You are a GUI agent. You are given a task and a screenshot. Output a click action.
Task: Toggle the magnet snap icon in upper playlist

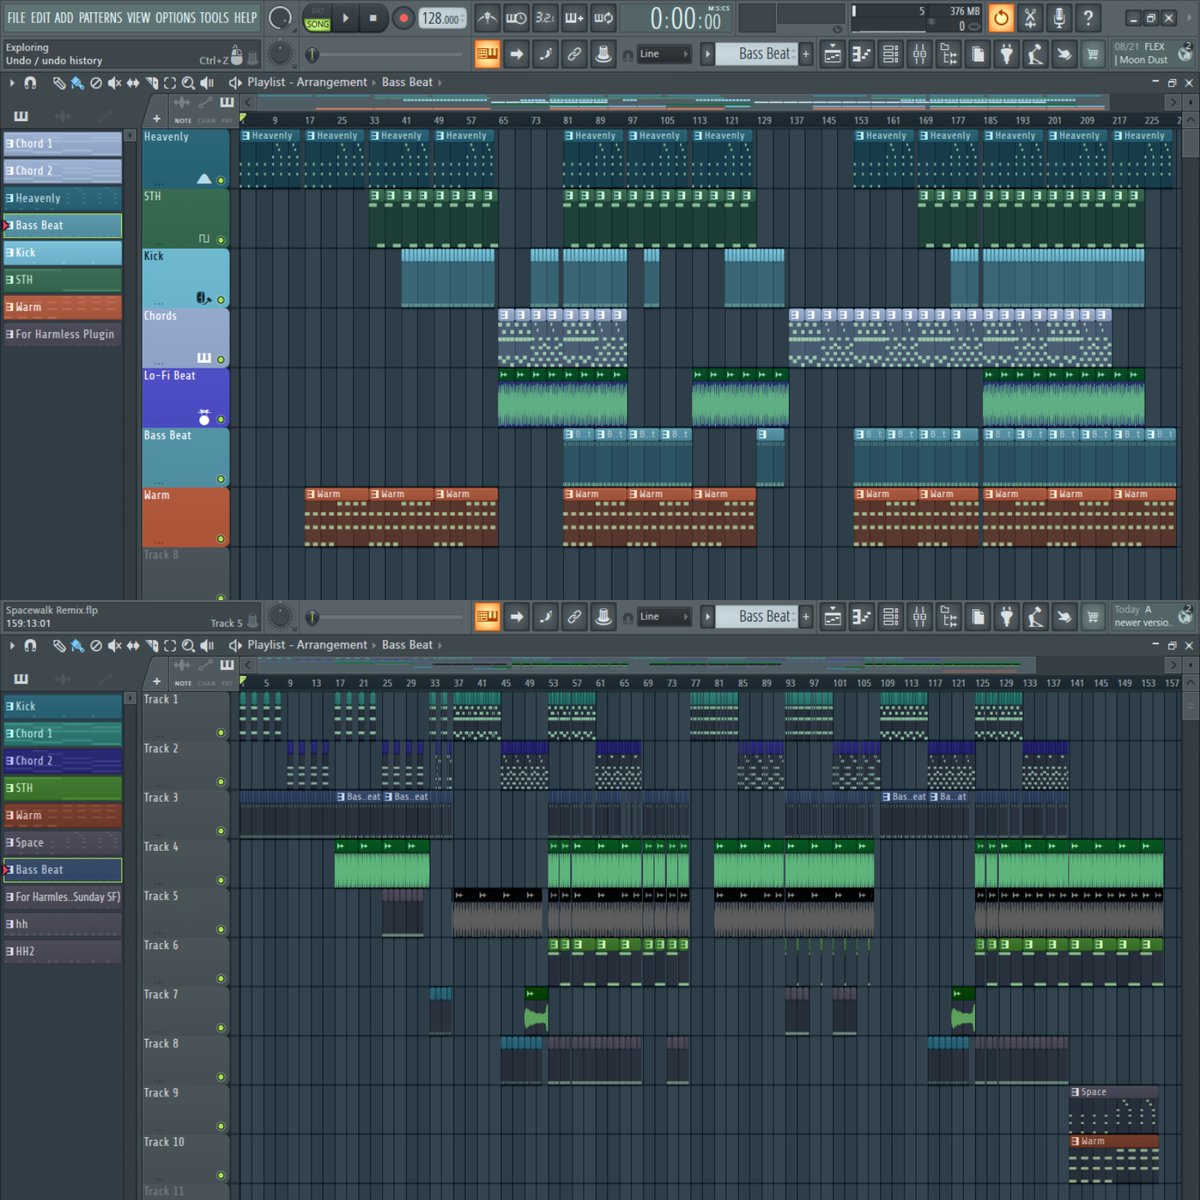tap(30, 83)
